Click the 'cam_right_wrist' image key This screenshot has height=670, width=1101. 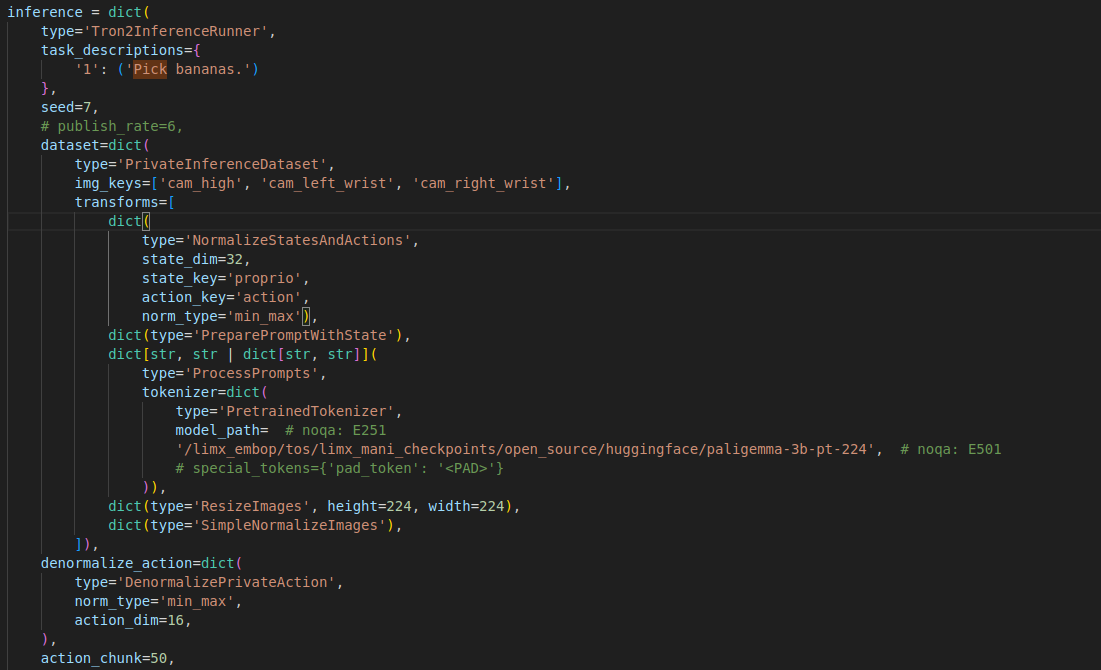point(482,183)
